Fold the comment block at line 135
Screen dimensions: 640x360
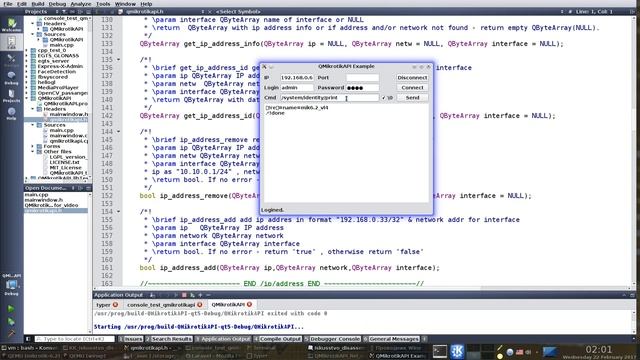click(x=118, y=60)
